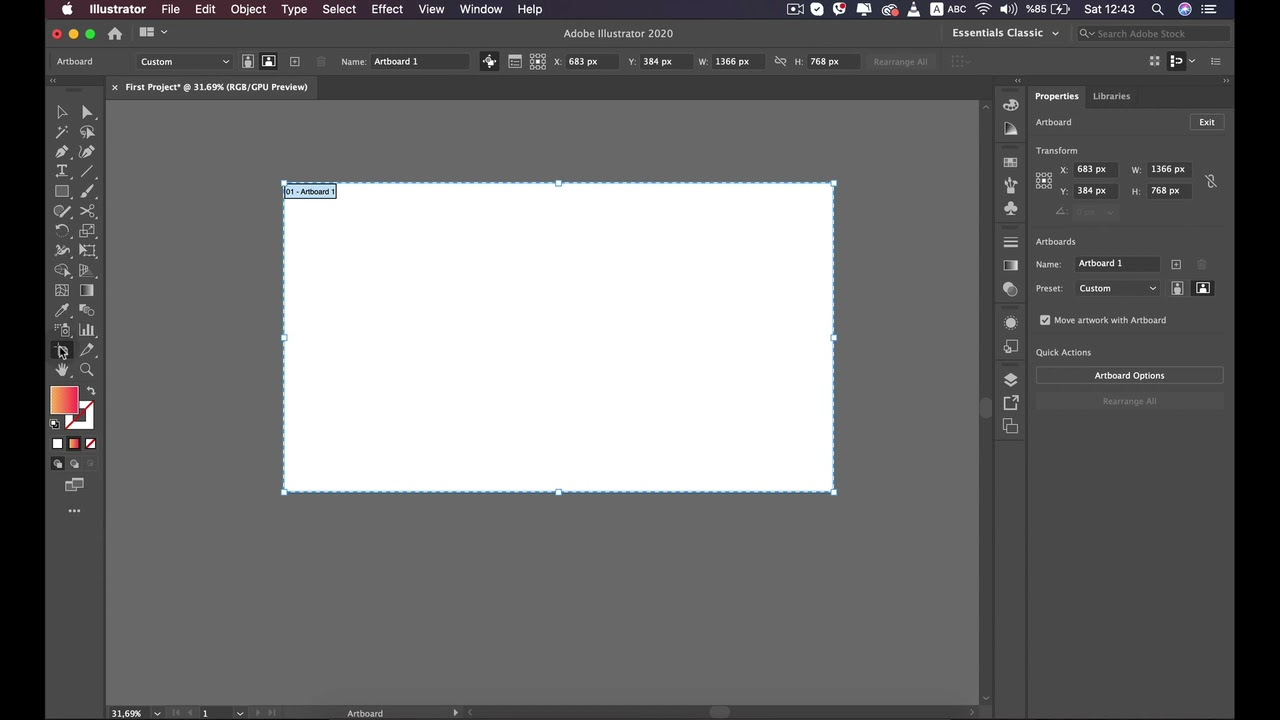Screen dimensions: 1280x720
Task: Set portrait orientation in Properties panel
Action: (1178, 288)
